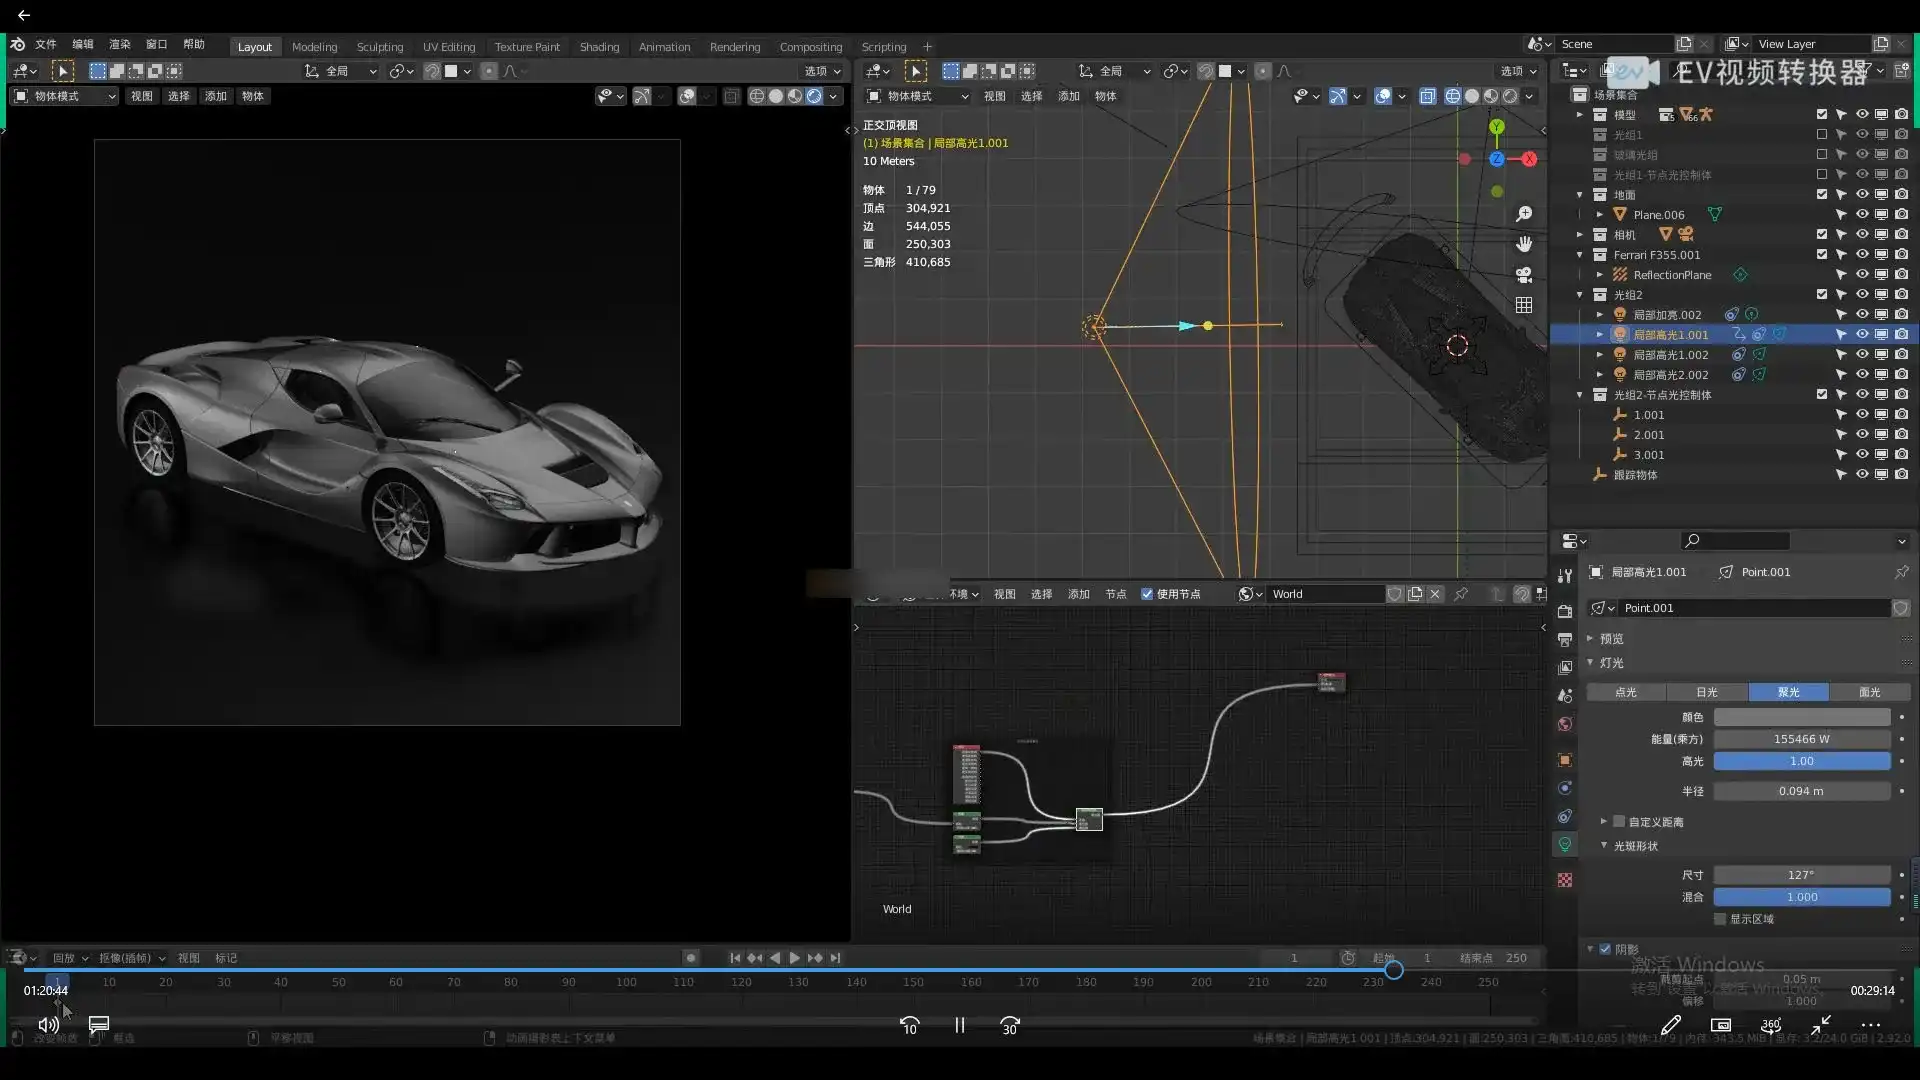Viewport: 1920px width, 1080px height.
Task: Hide Plane.006 with its eye icon
Action: click(x=1862, y=215)
